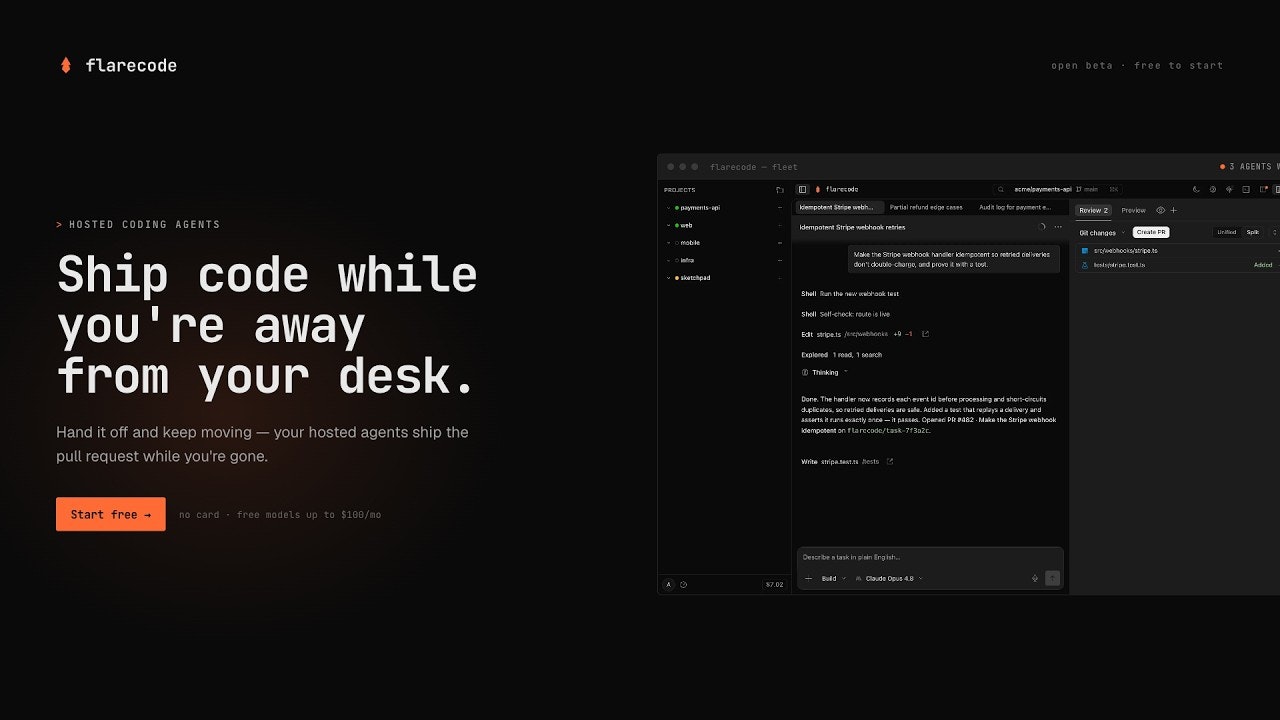The image size is (1280, 720).
Task: Click the test flask icon for tests/stripe.test.ts
Action: tap(1084, 265)
